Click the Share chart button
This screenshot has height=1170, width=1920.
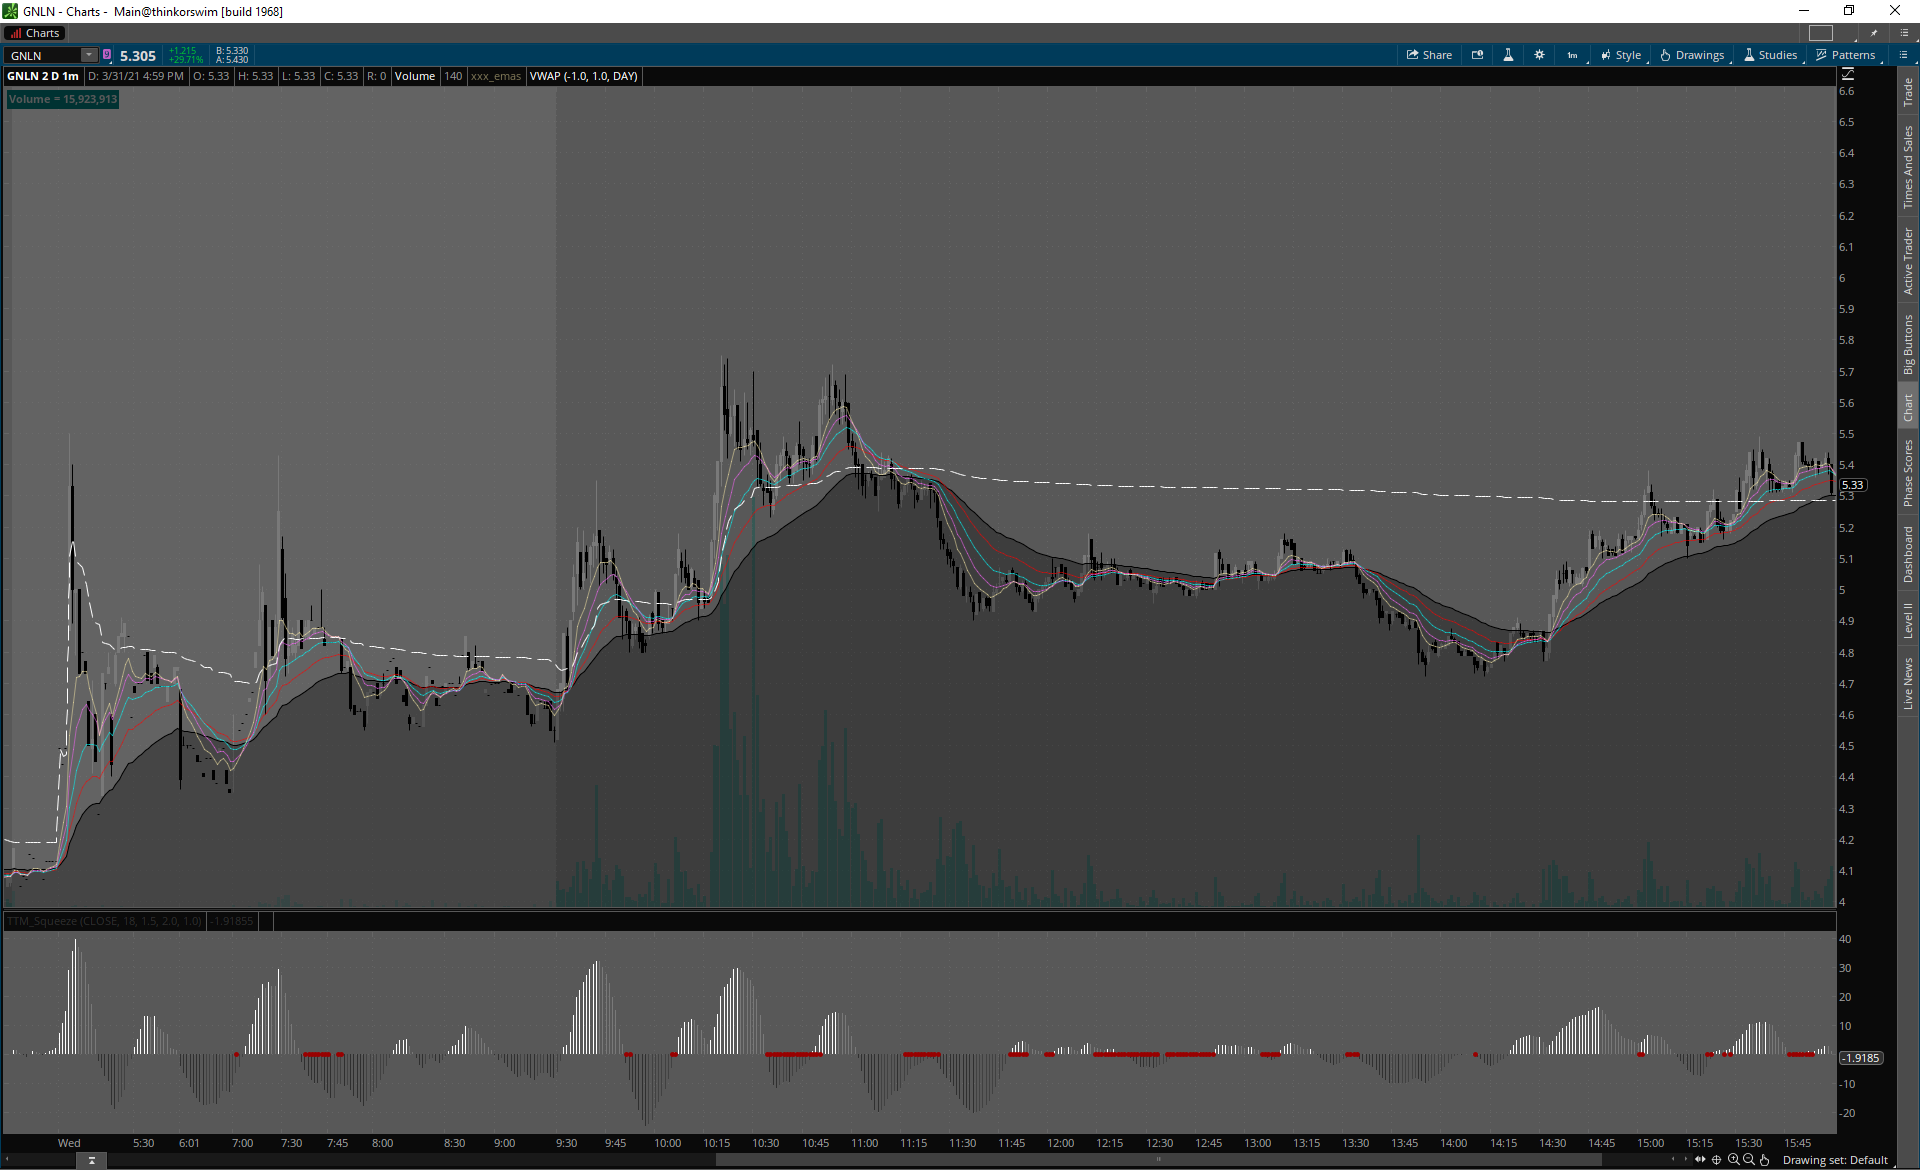(1429, 55)
